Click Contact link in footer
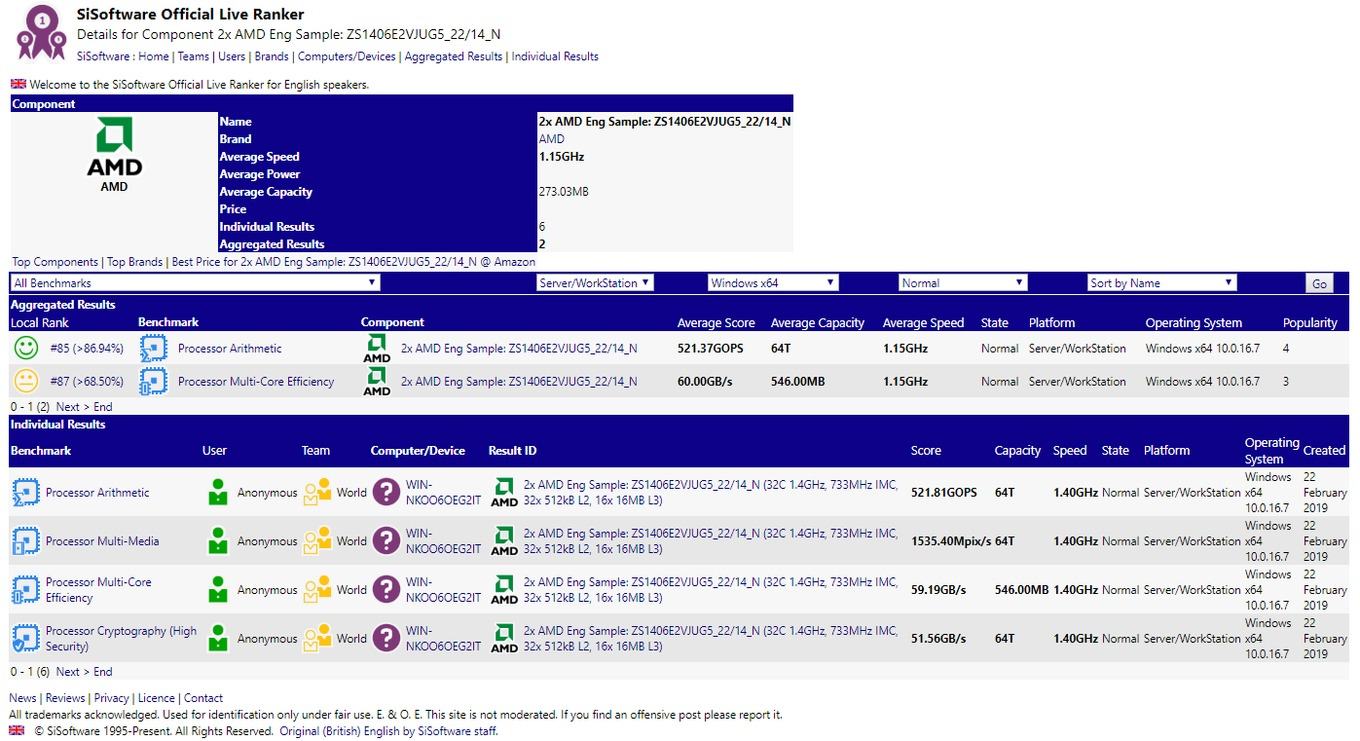Viewport: 1360px width, 741px height. tap(203, 698)
